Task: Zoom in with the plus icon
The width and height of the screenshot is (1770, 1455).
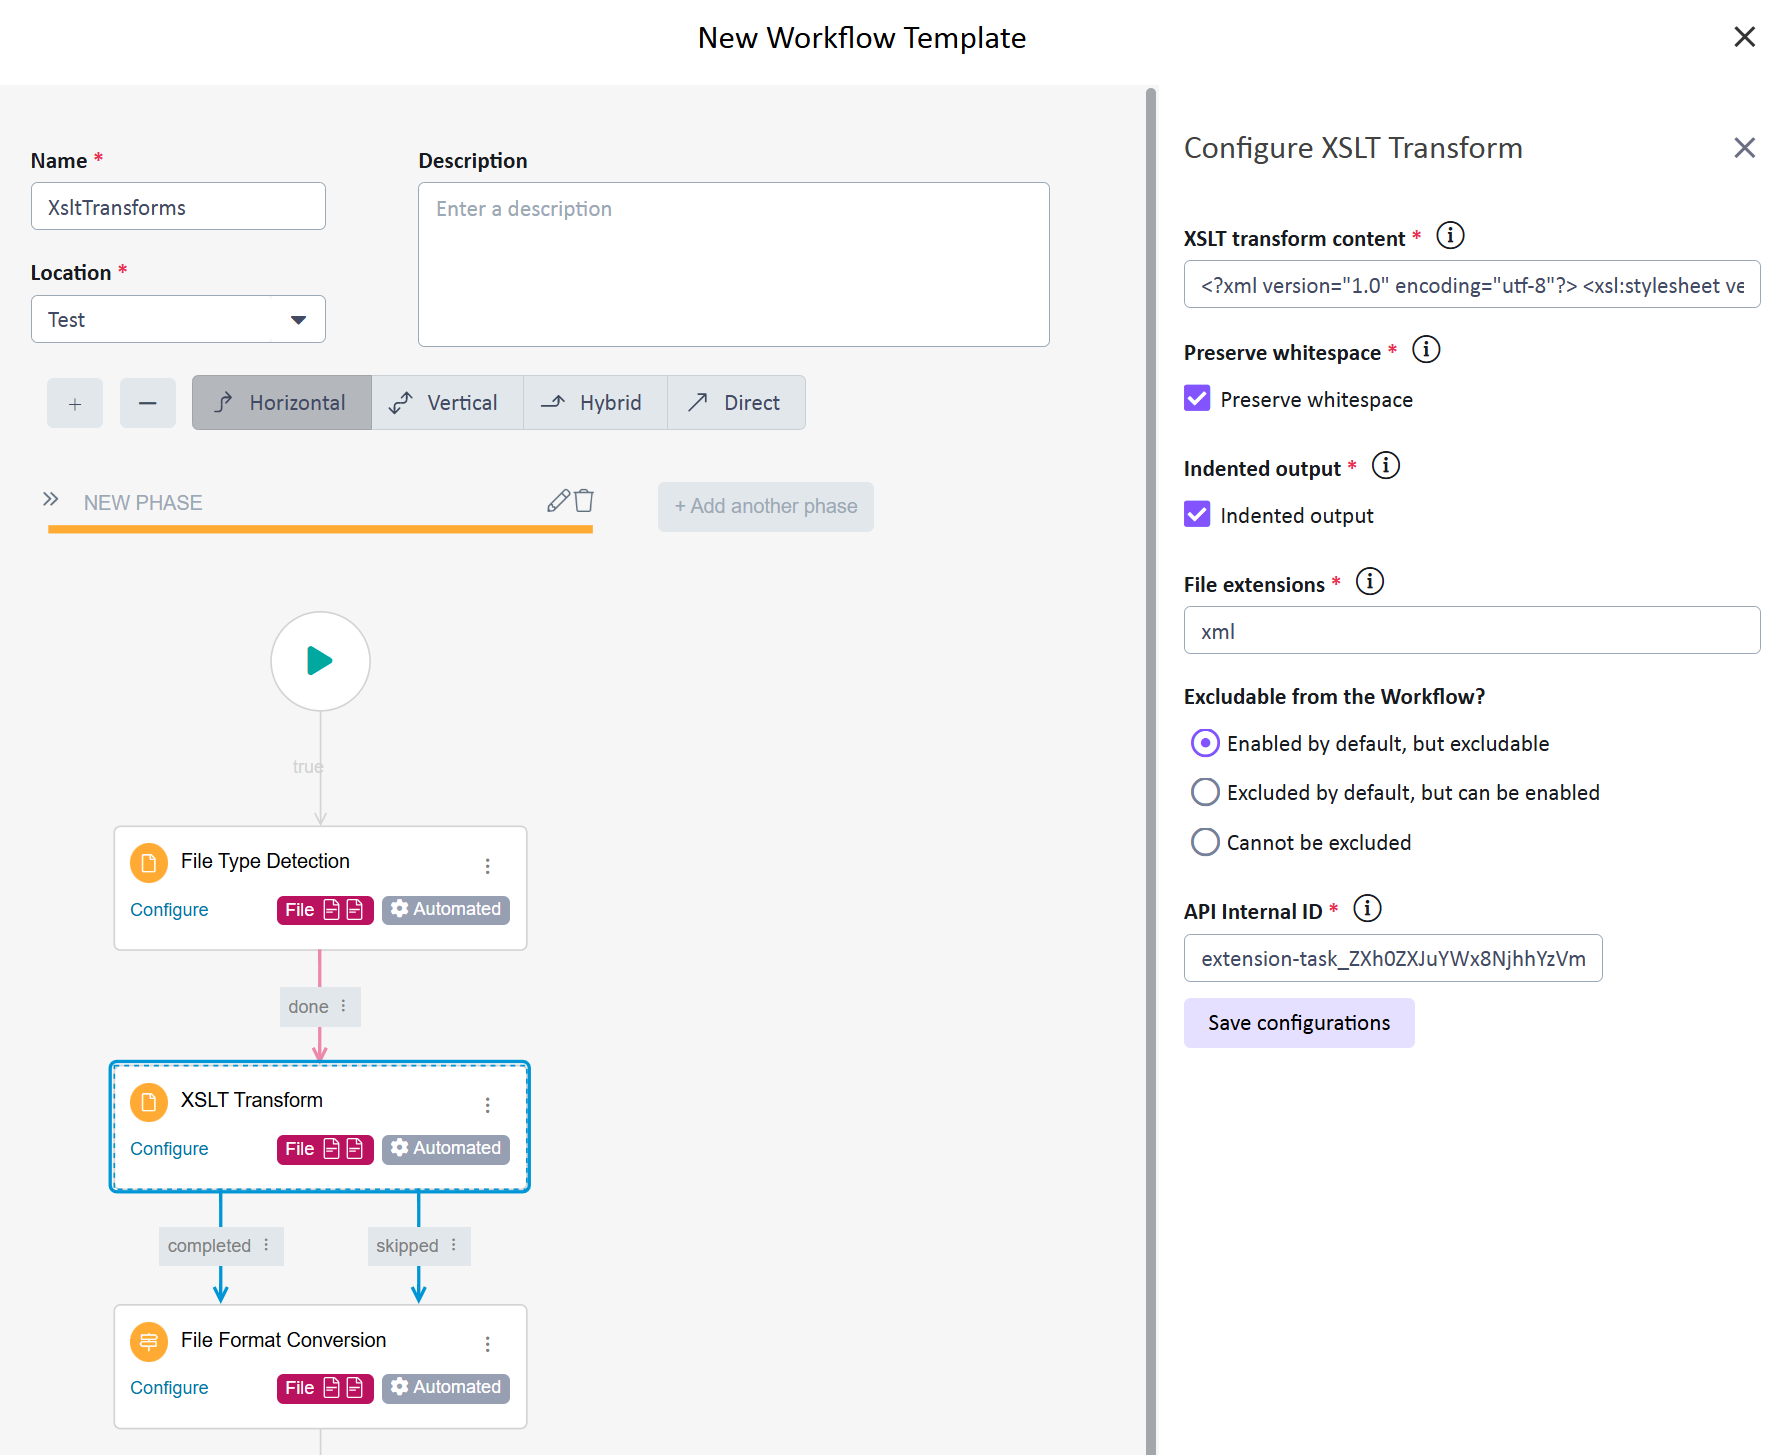Action: click(74, 403)
